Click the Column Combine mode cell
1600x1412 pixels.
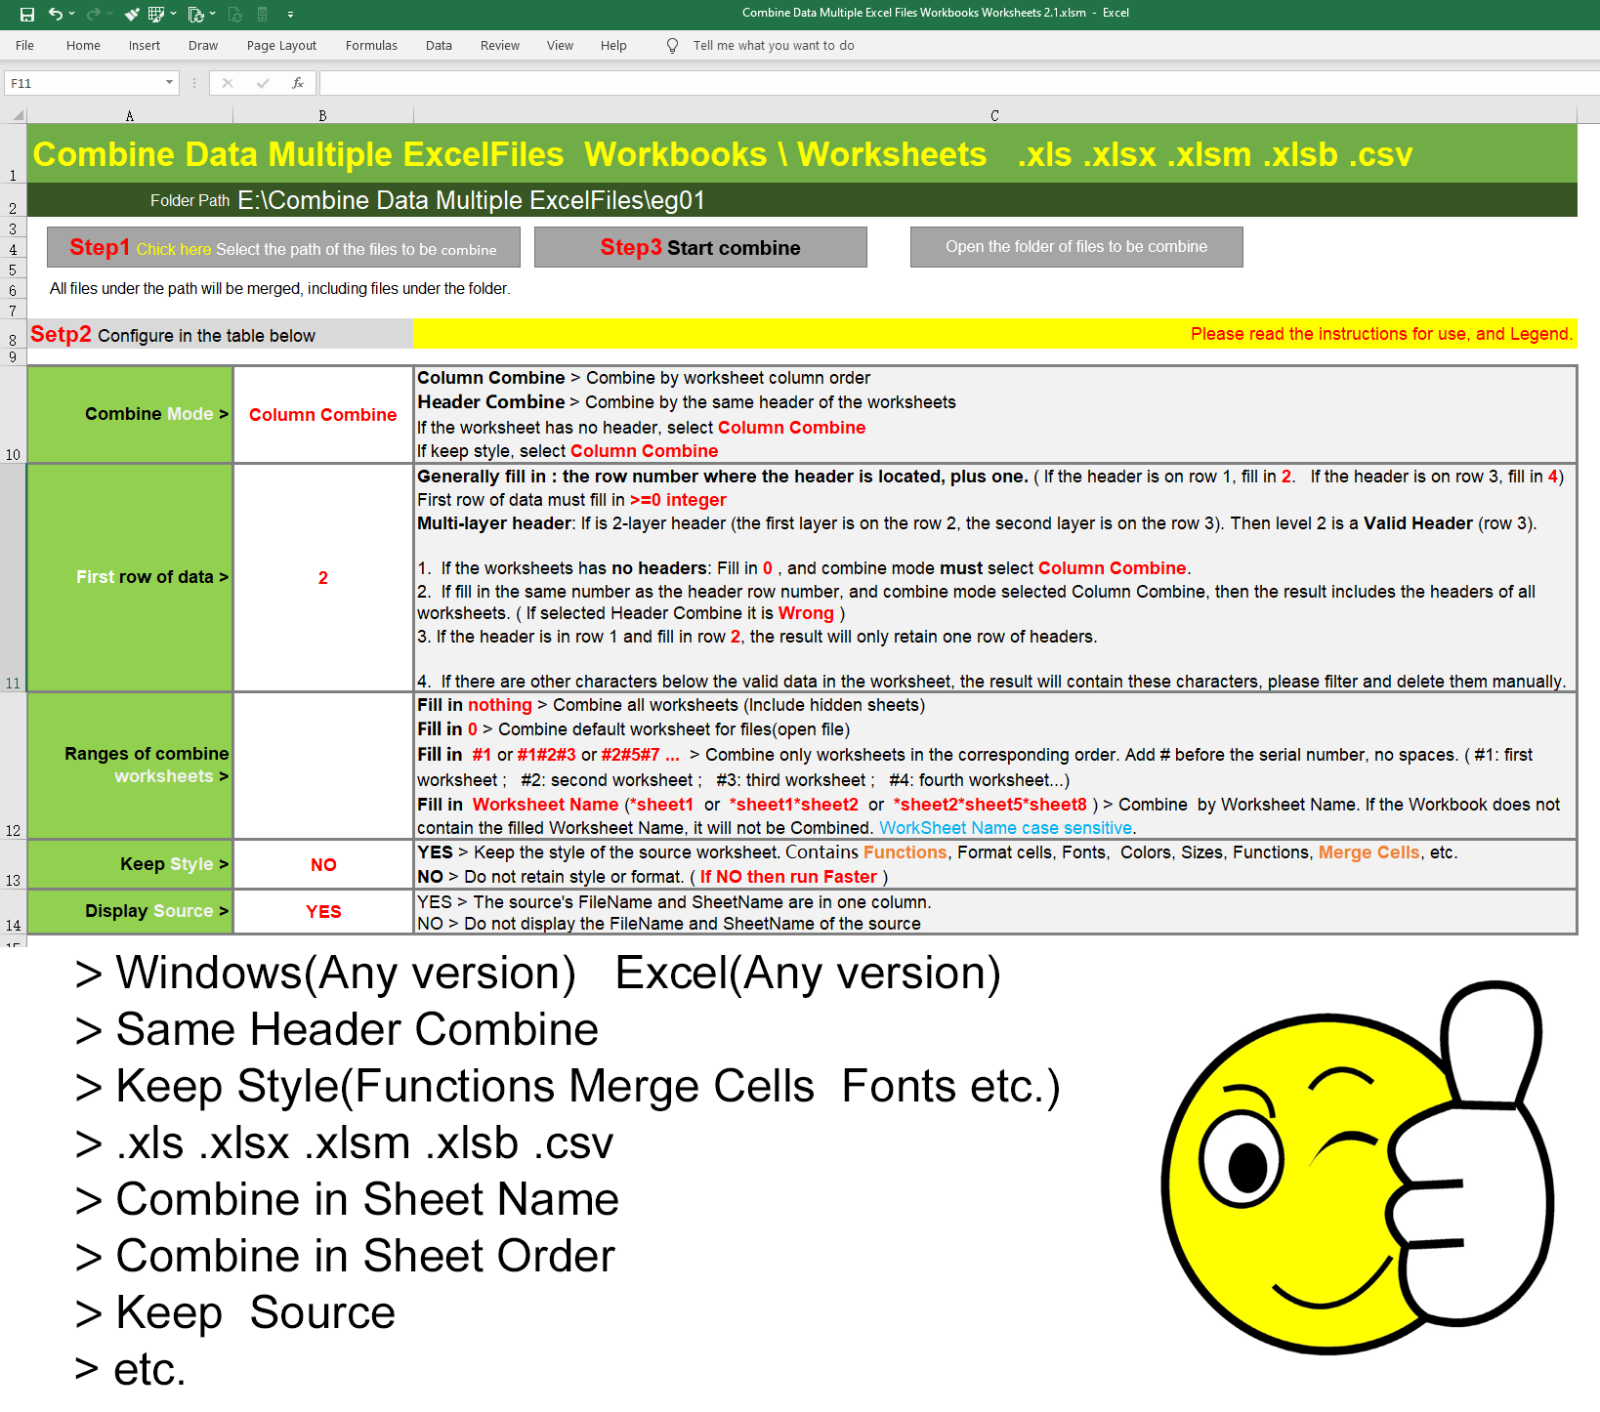323,415
